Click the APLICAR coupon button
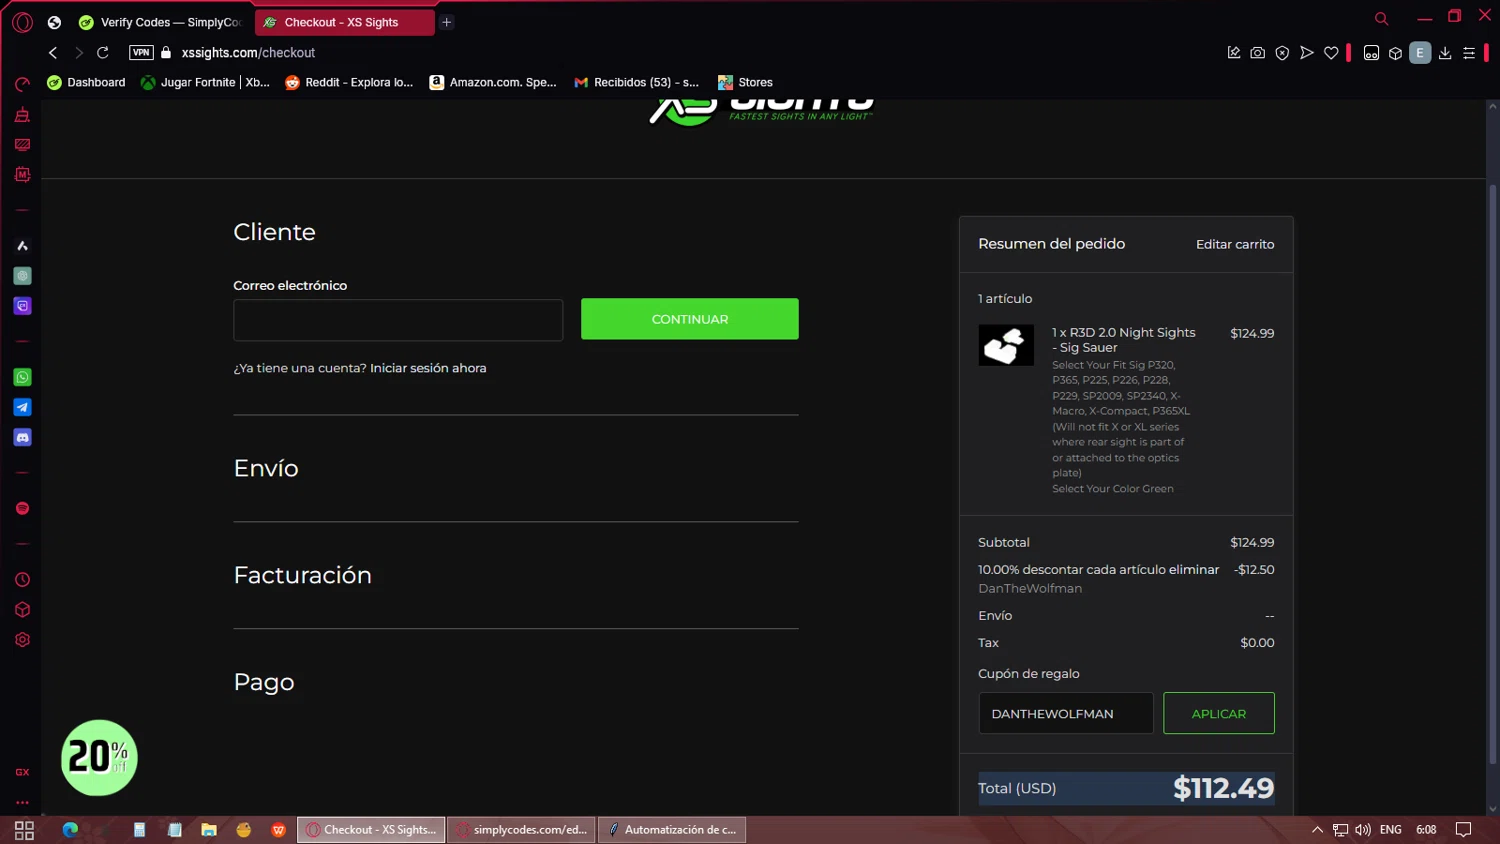The height and width of the screenshot is (844, 1500). pos(1219,713)
